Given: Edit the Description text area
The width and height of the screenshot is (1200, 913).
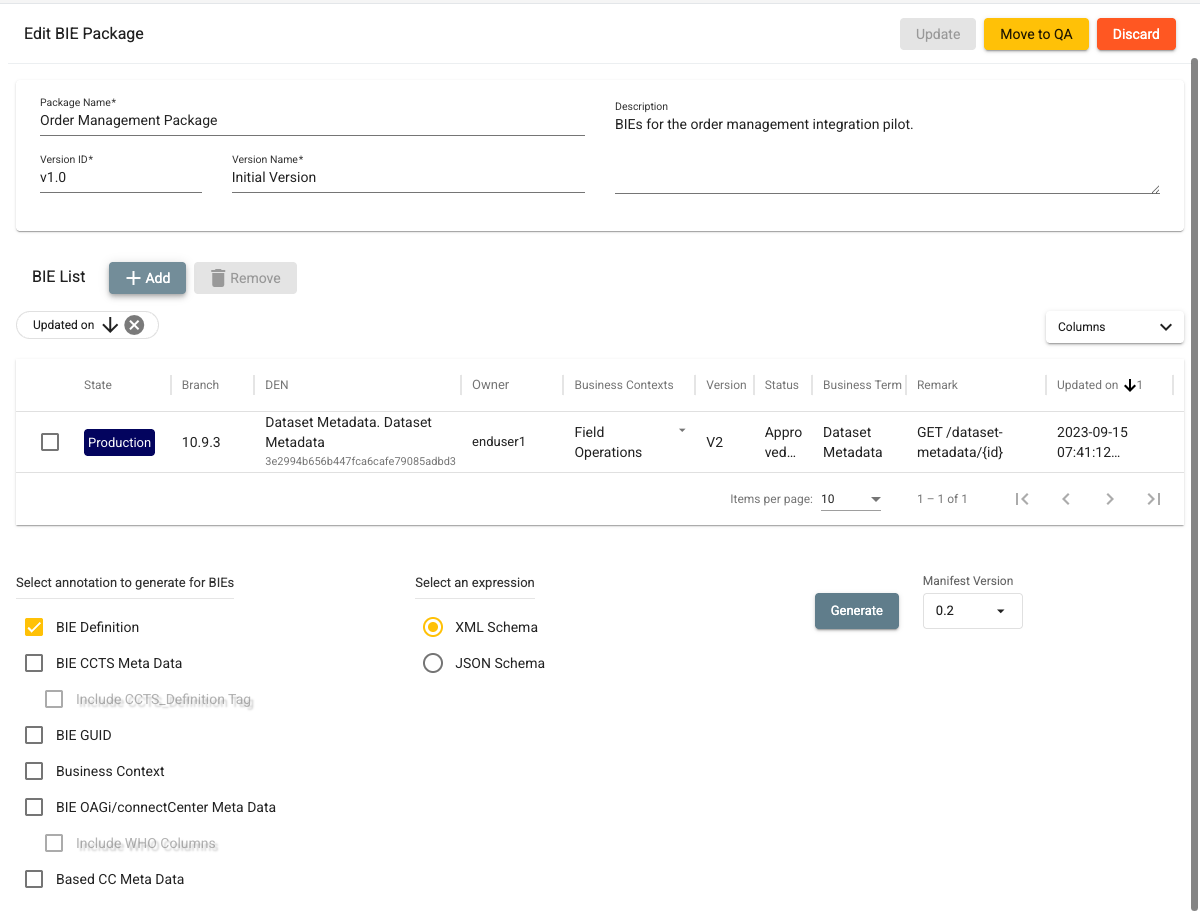Looking at the screenshot, I should pyautogui.click(x=887, y=154).
